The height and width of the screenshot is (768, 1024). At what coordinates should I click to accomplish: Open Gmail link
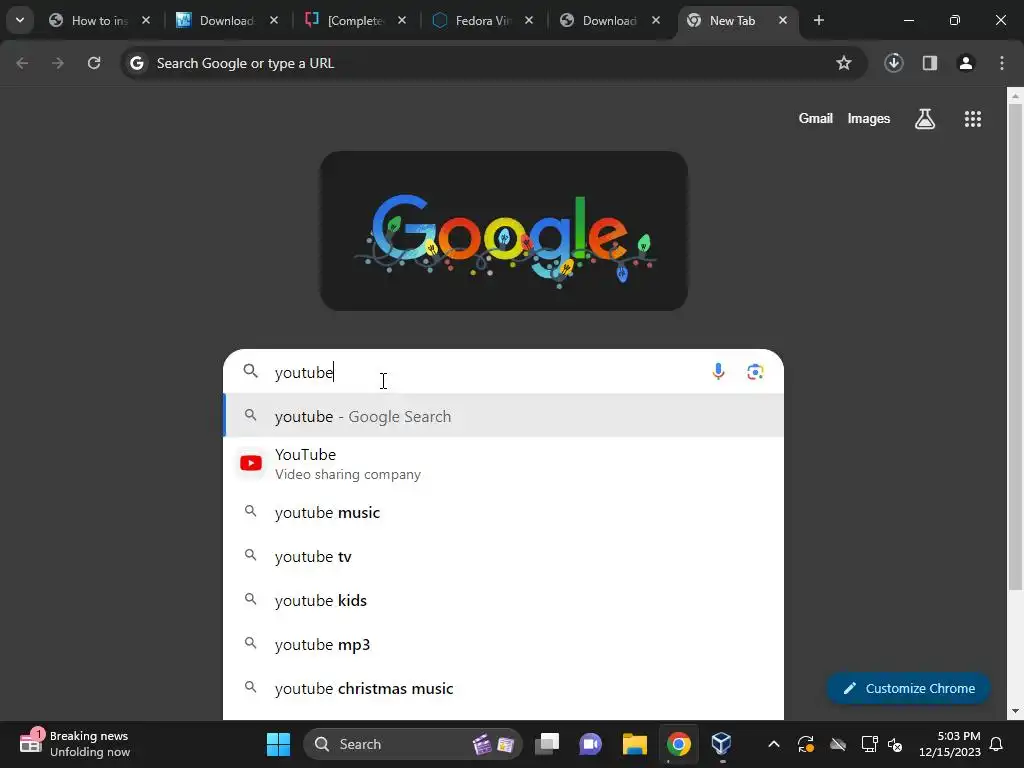(x=816, y=118)
